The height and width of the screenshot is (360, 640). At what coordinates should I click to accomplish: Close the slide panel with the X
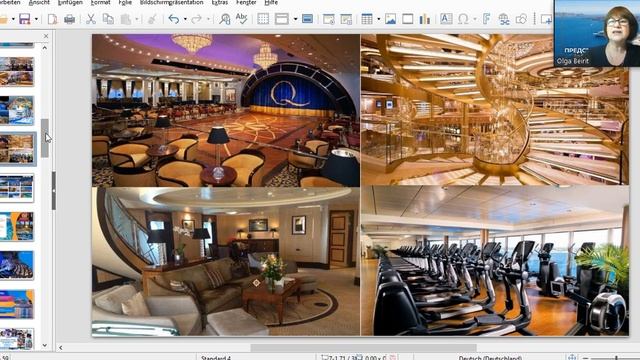(46, 36)
